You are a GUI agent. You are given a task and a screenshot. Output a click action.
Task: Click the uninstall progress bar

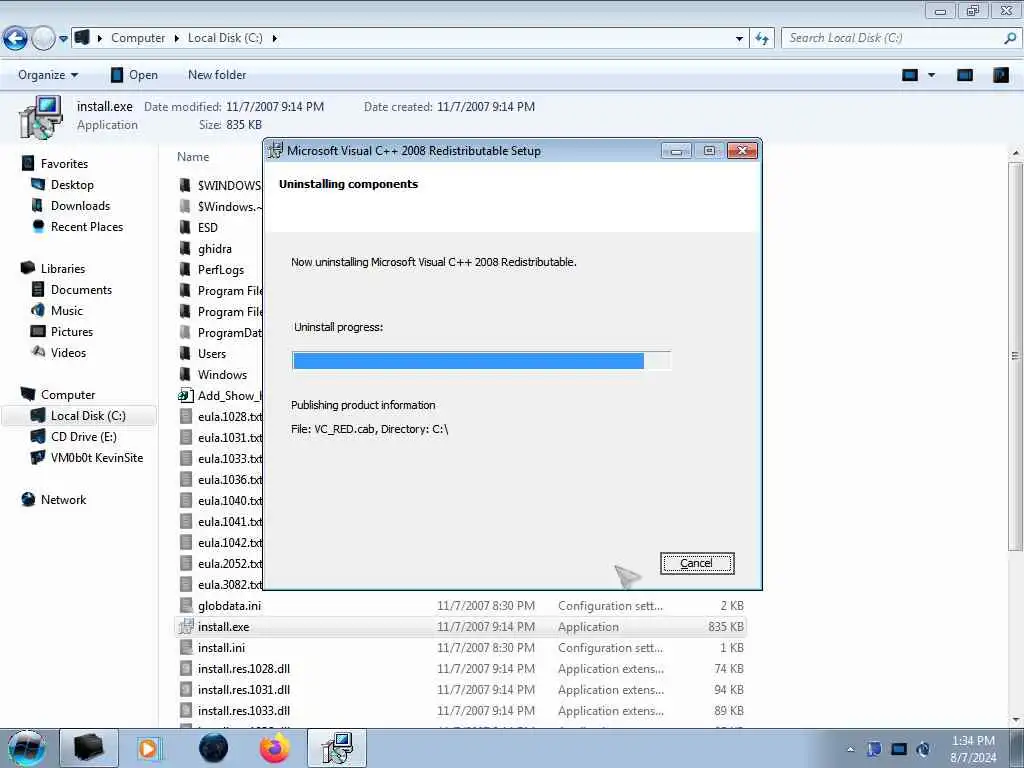pos(481,360)
